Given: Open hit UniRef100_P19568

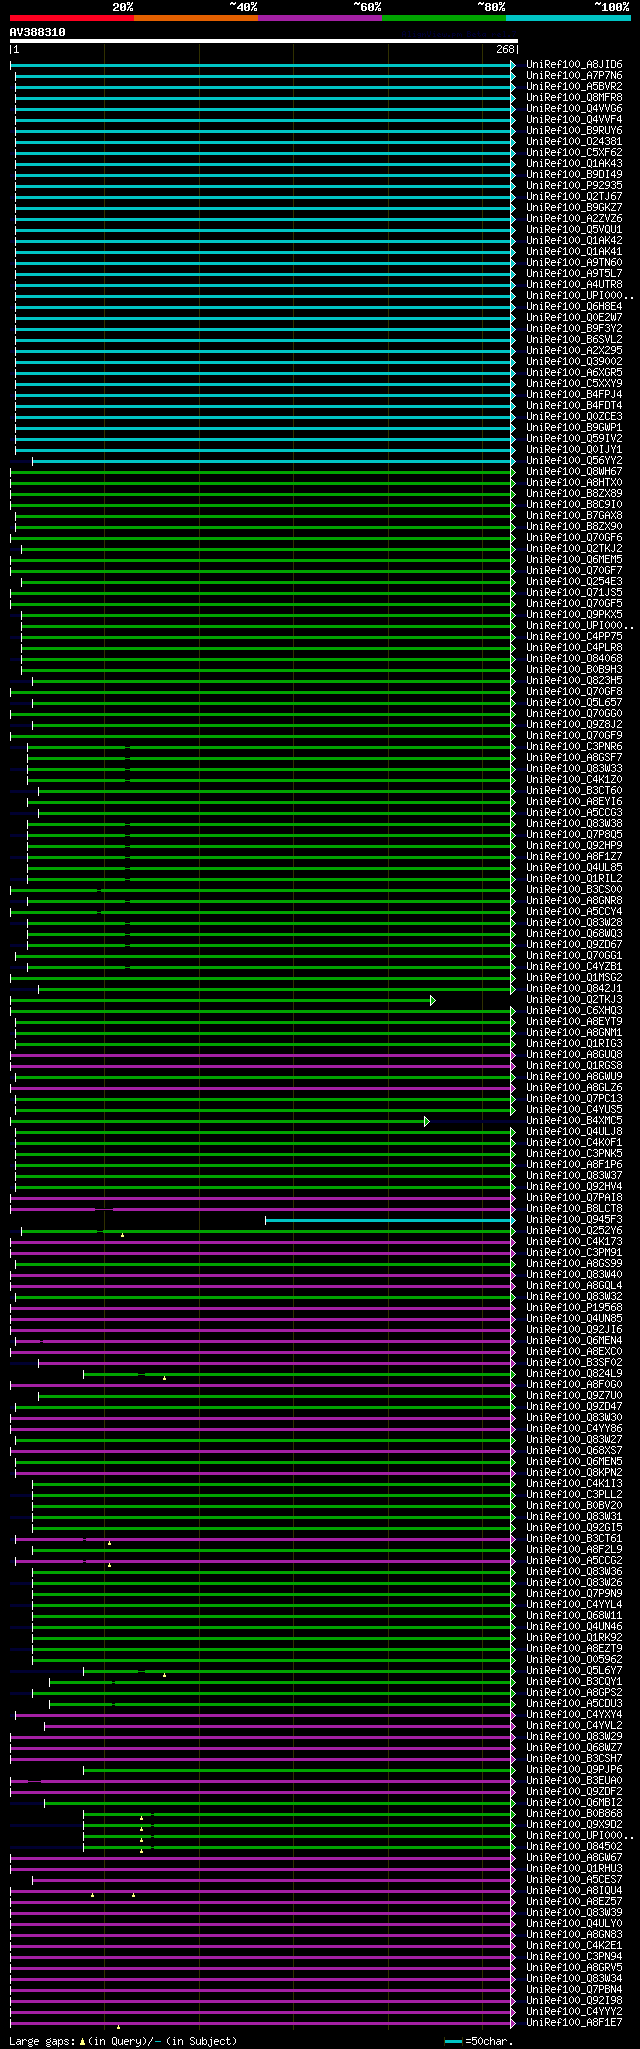Looking at the screenshot, I should [x=574, y=1308].
